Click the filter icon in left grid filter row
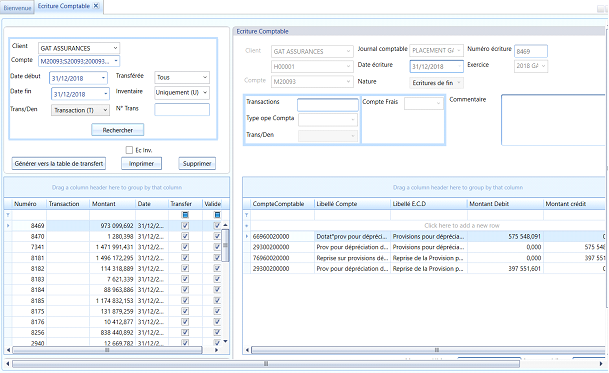The height and width of the screenshot is (373, 609). point(8,215)
